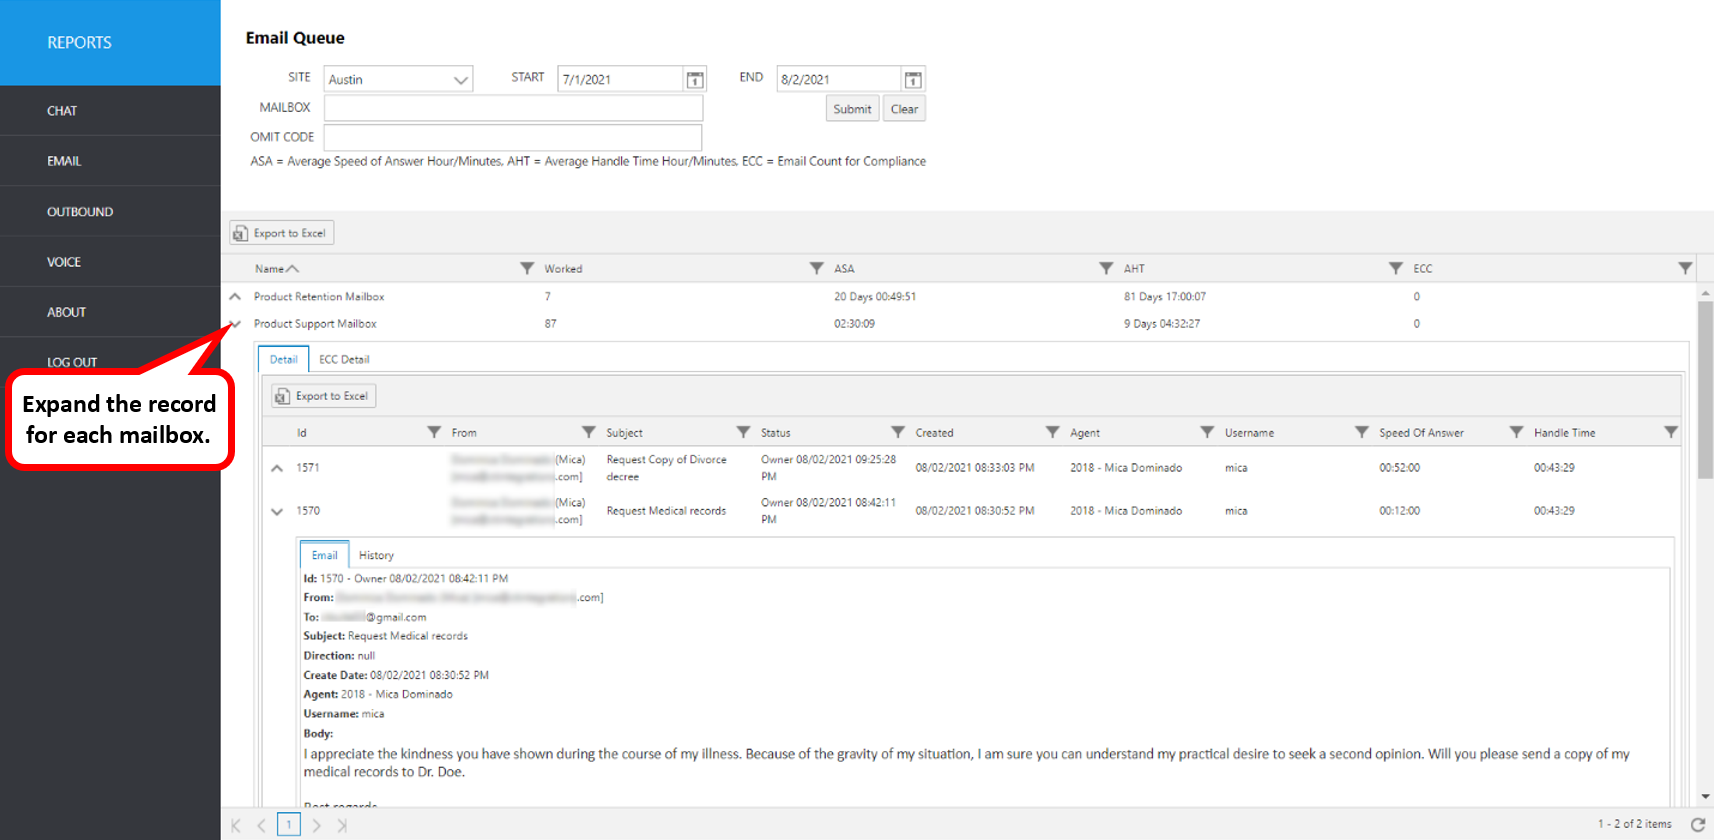1714x840 pixels.
Task: Open the END date calendar picker
Action: pos(913,79)
